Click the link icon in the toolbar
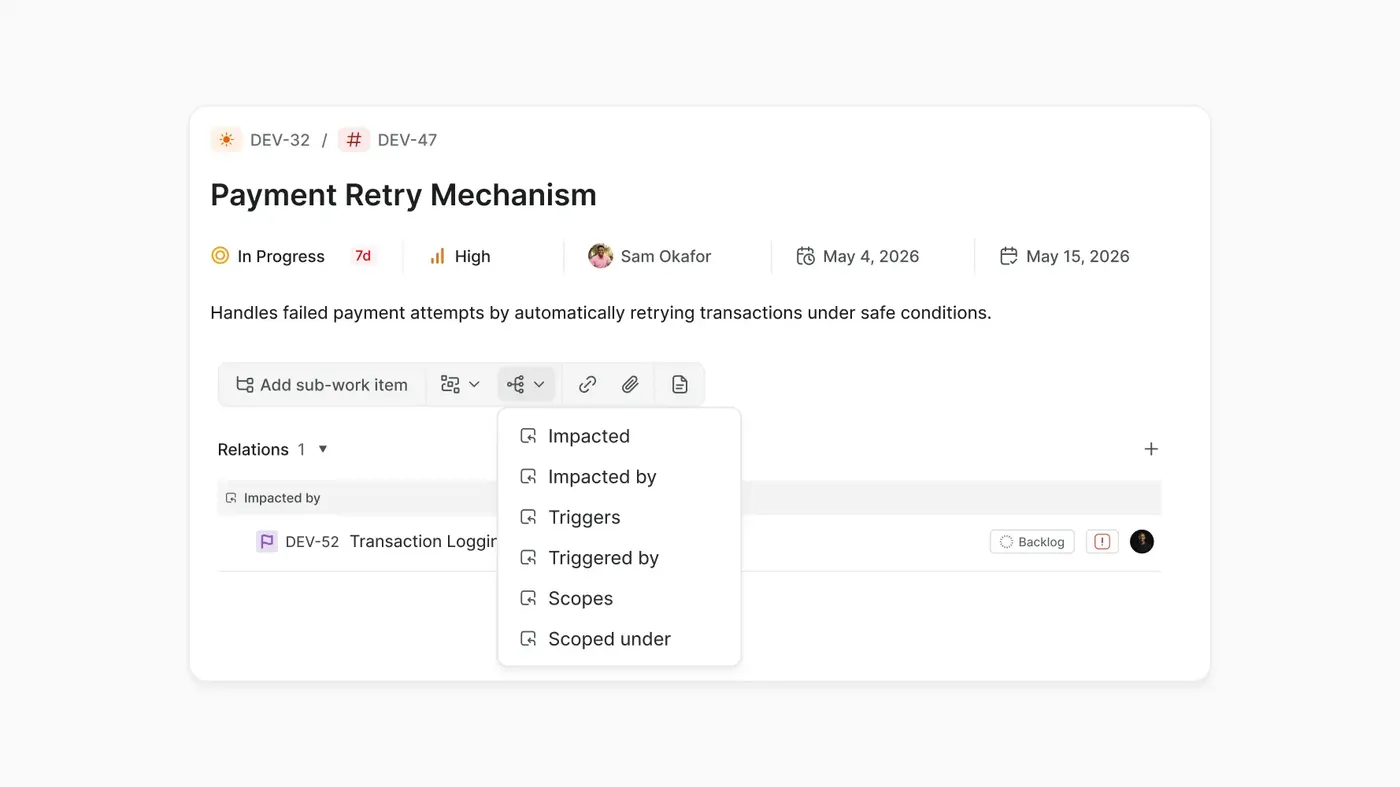The height and width of the screenshot is (787, 1400). click(x=588, y=385)
